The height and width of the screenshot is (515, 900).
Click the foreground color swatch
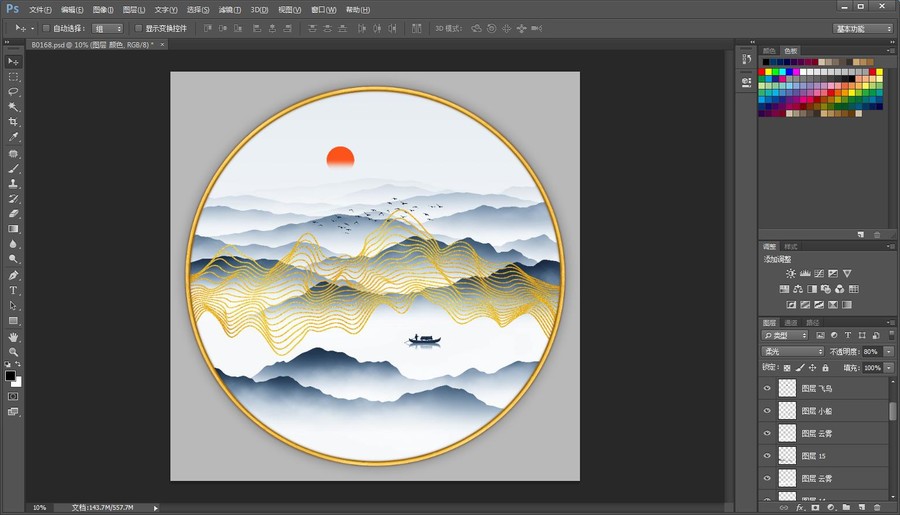pyautogui.click(x=10, y=376)
